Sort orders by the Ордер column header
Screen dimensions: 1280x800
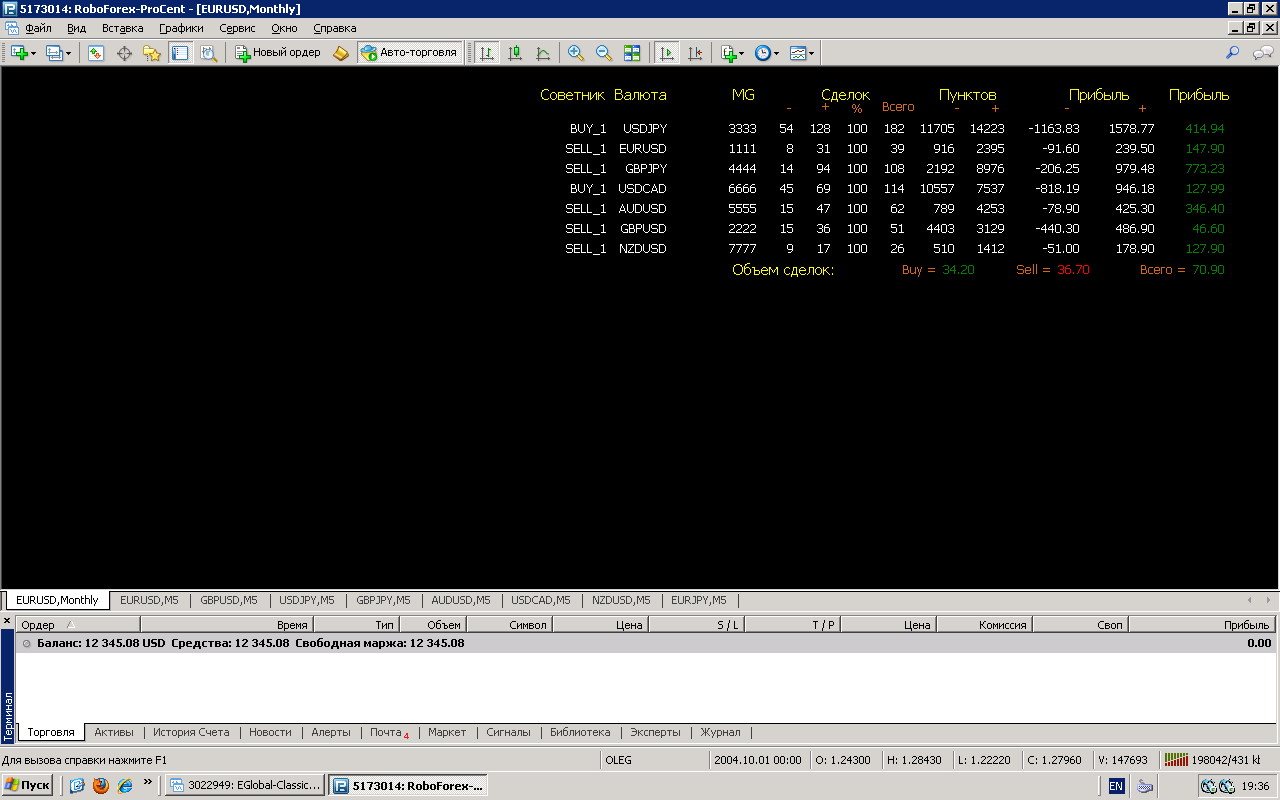tap(77, 625)
